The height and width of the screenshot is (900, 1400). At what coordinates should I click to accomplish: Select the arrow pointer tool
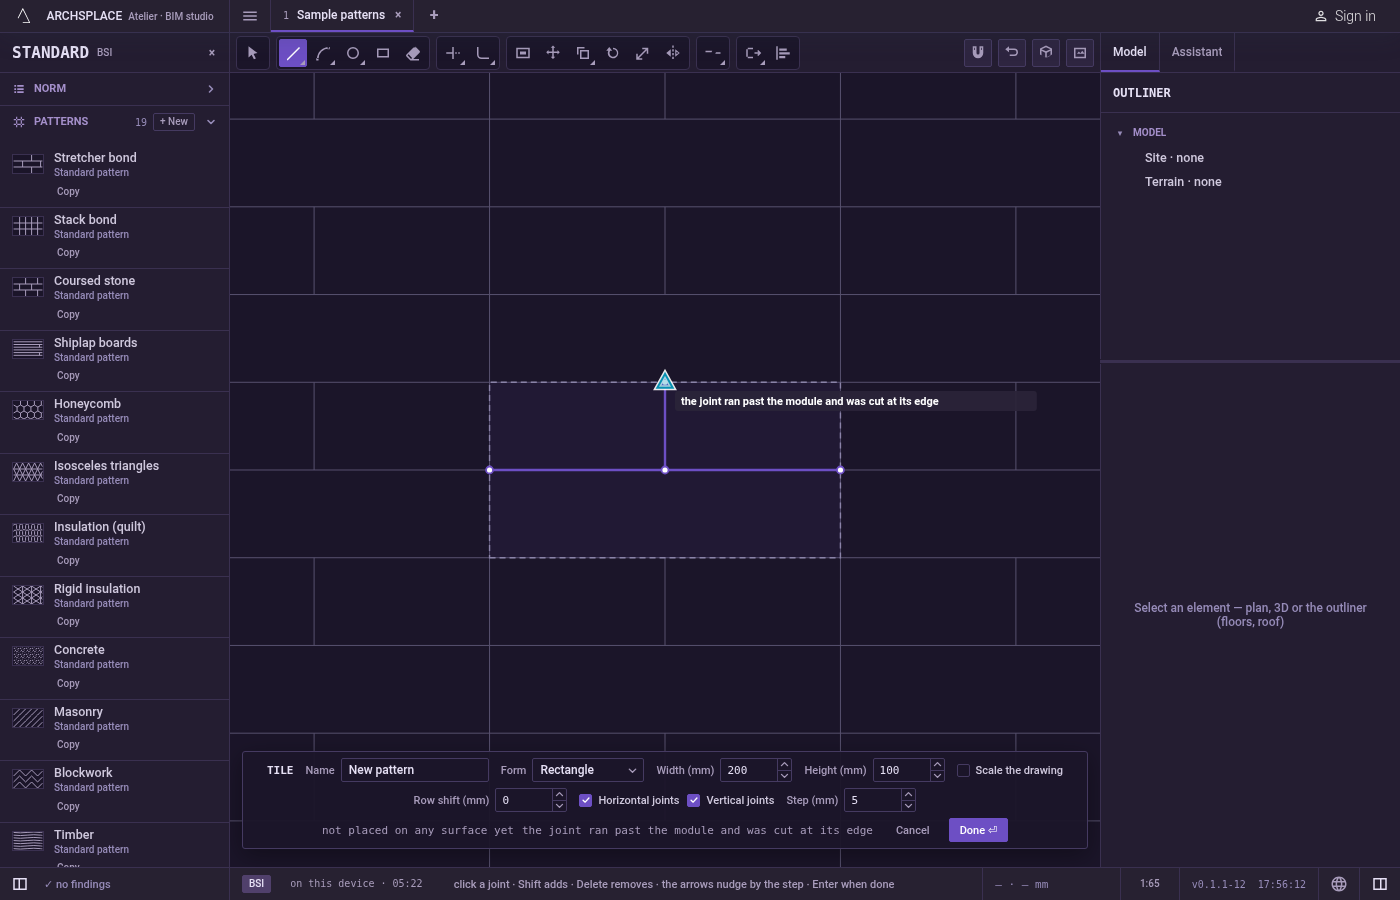click(253, 53)
